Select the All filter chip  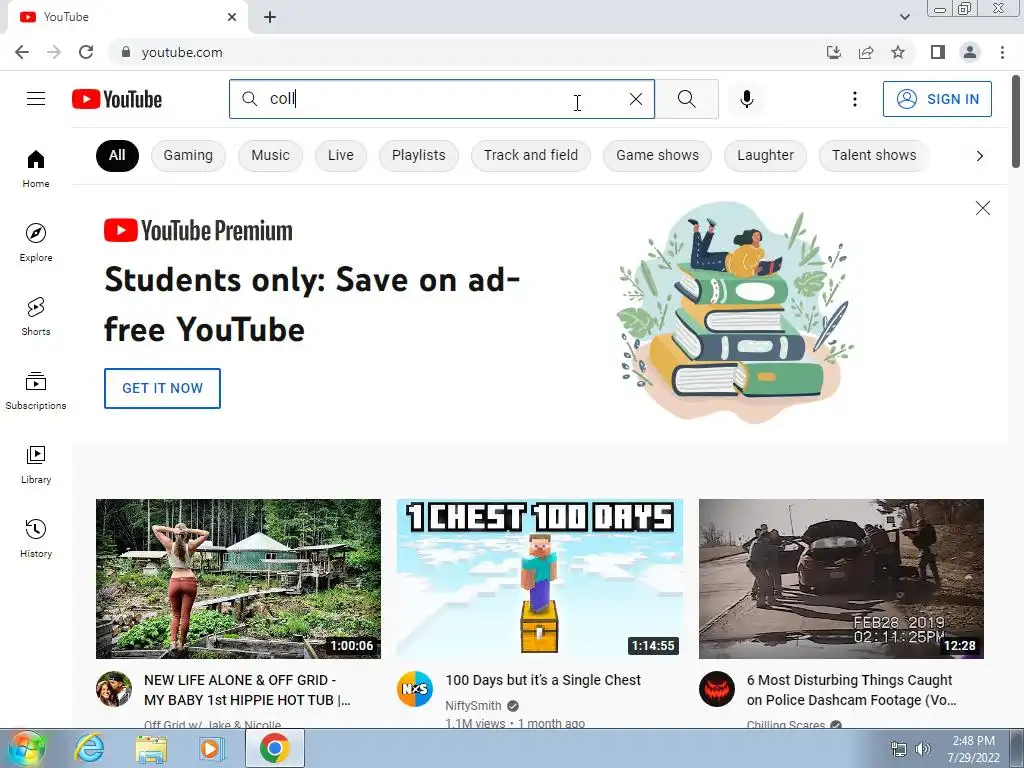point(117,155)
